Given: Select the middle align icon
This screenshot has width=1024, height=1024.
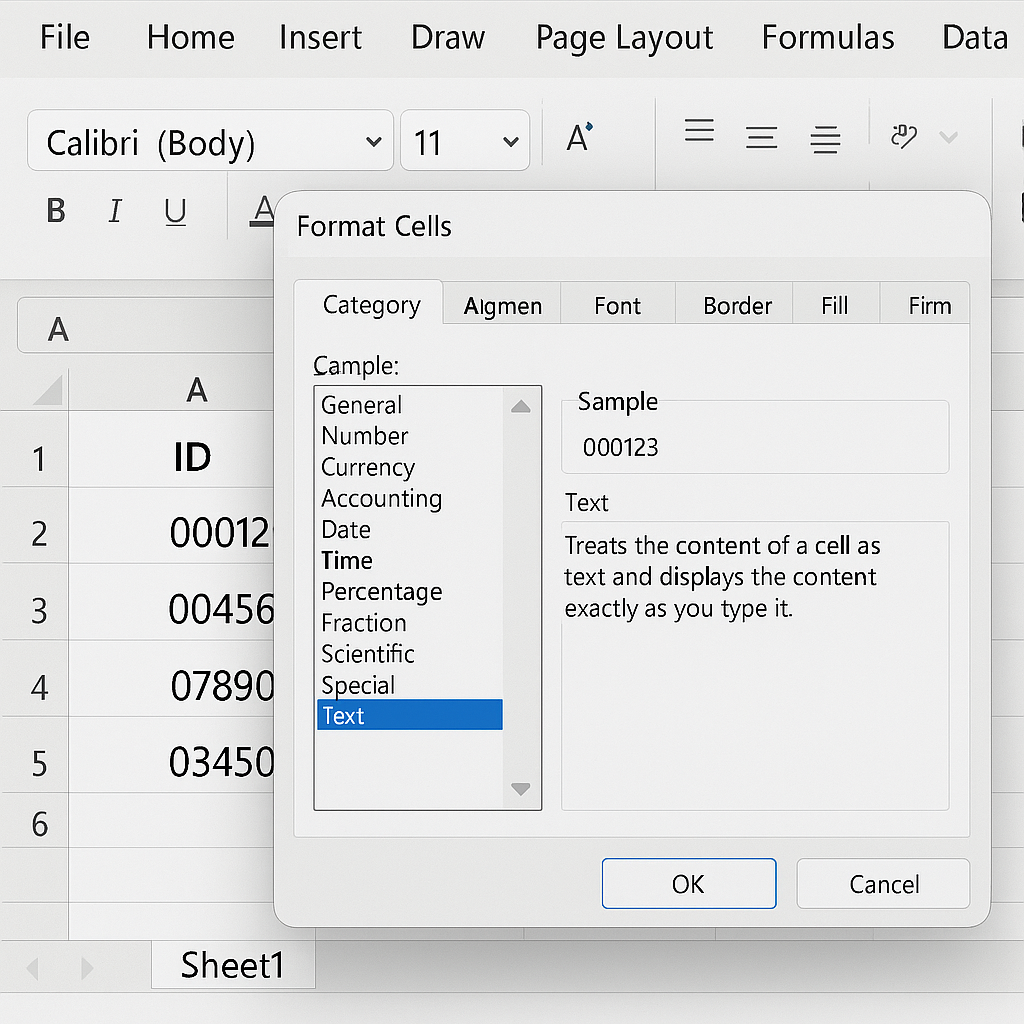Looking at the screenshot, I should coord(761,137).
